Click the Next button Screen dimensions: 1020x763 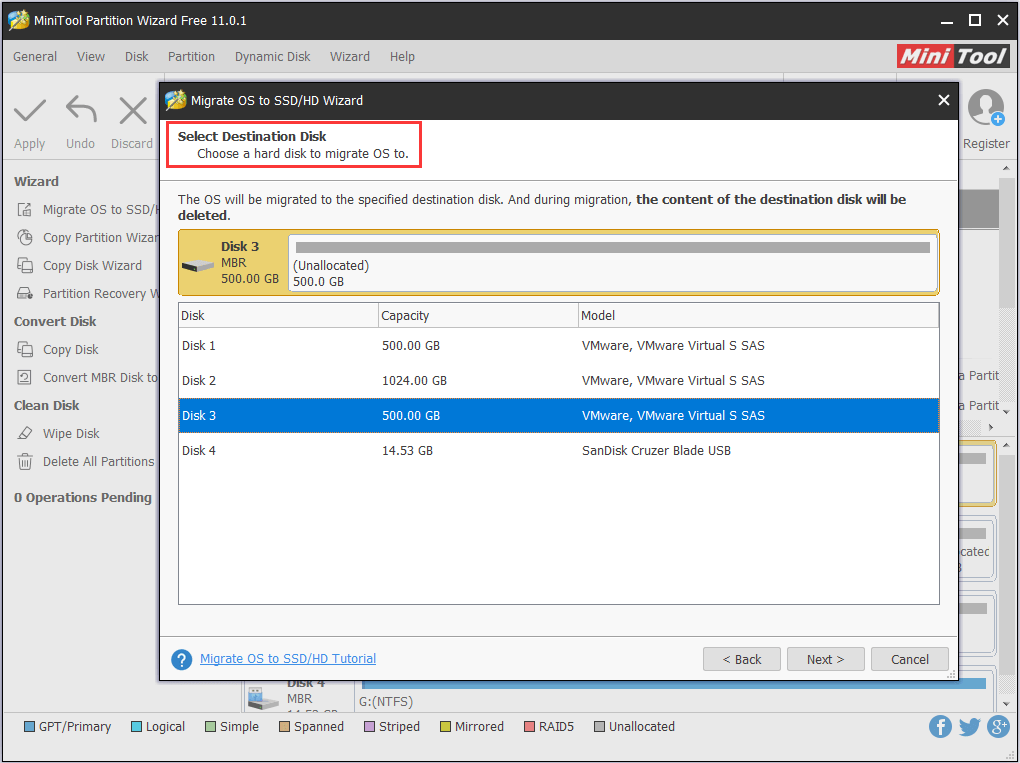point(825,659)
